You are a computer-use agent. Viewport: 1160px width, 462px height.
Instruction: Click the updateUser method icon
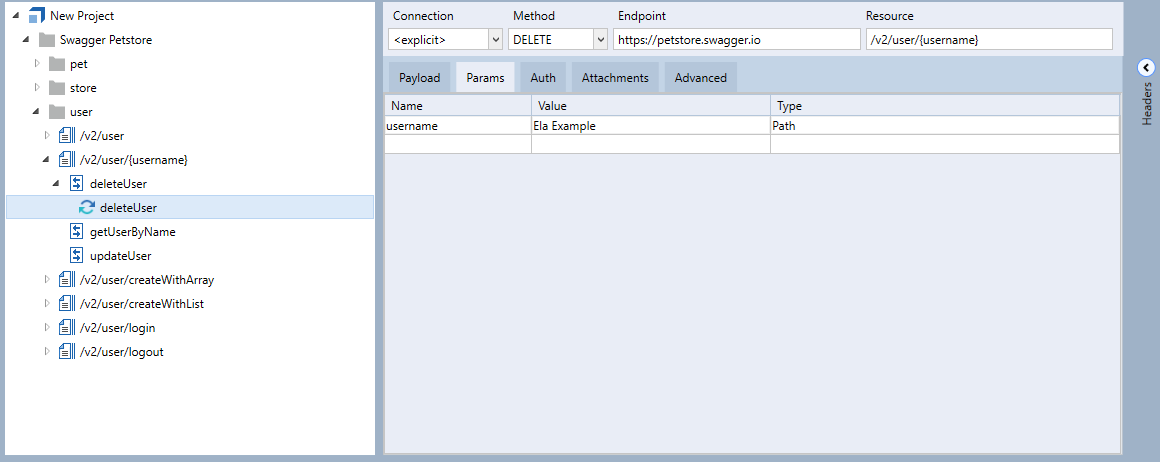pyautogui.click(x=76, y=255)
